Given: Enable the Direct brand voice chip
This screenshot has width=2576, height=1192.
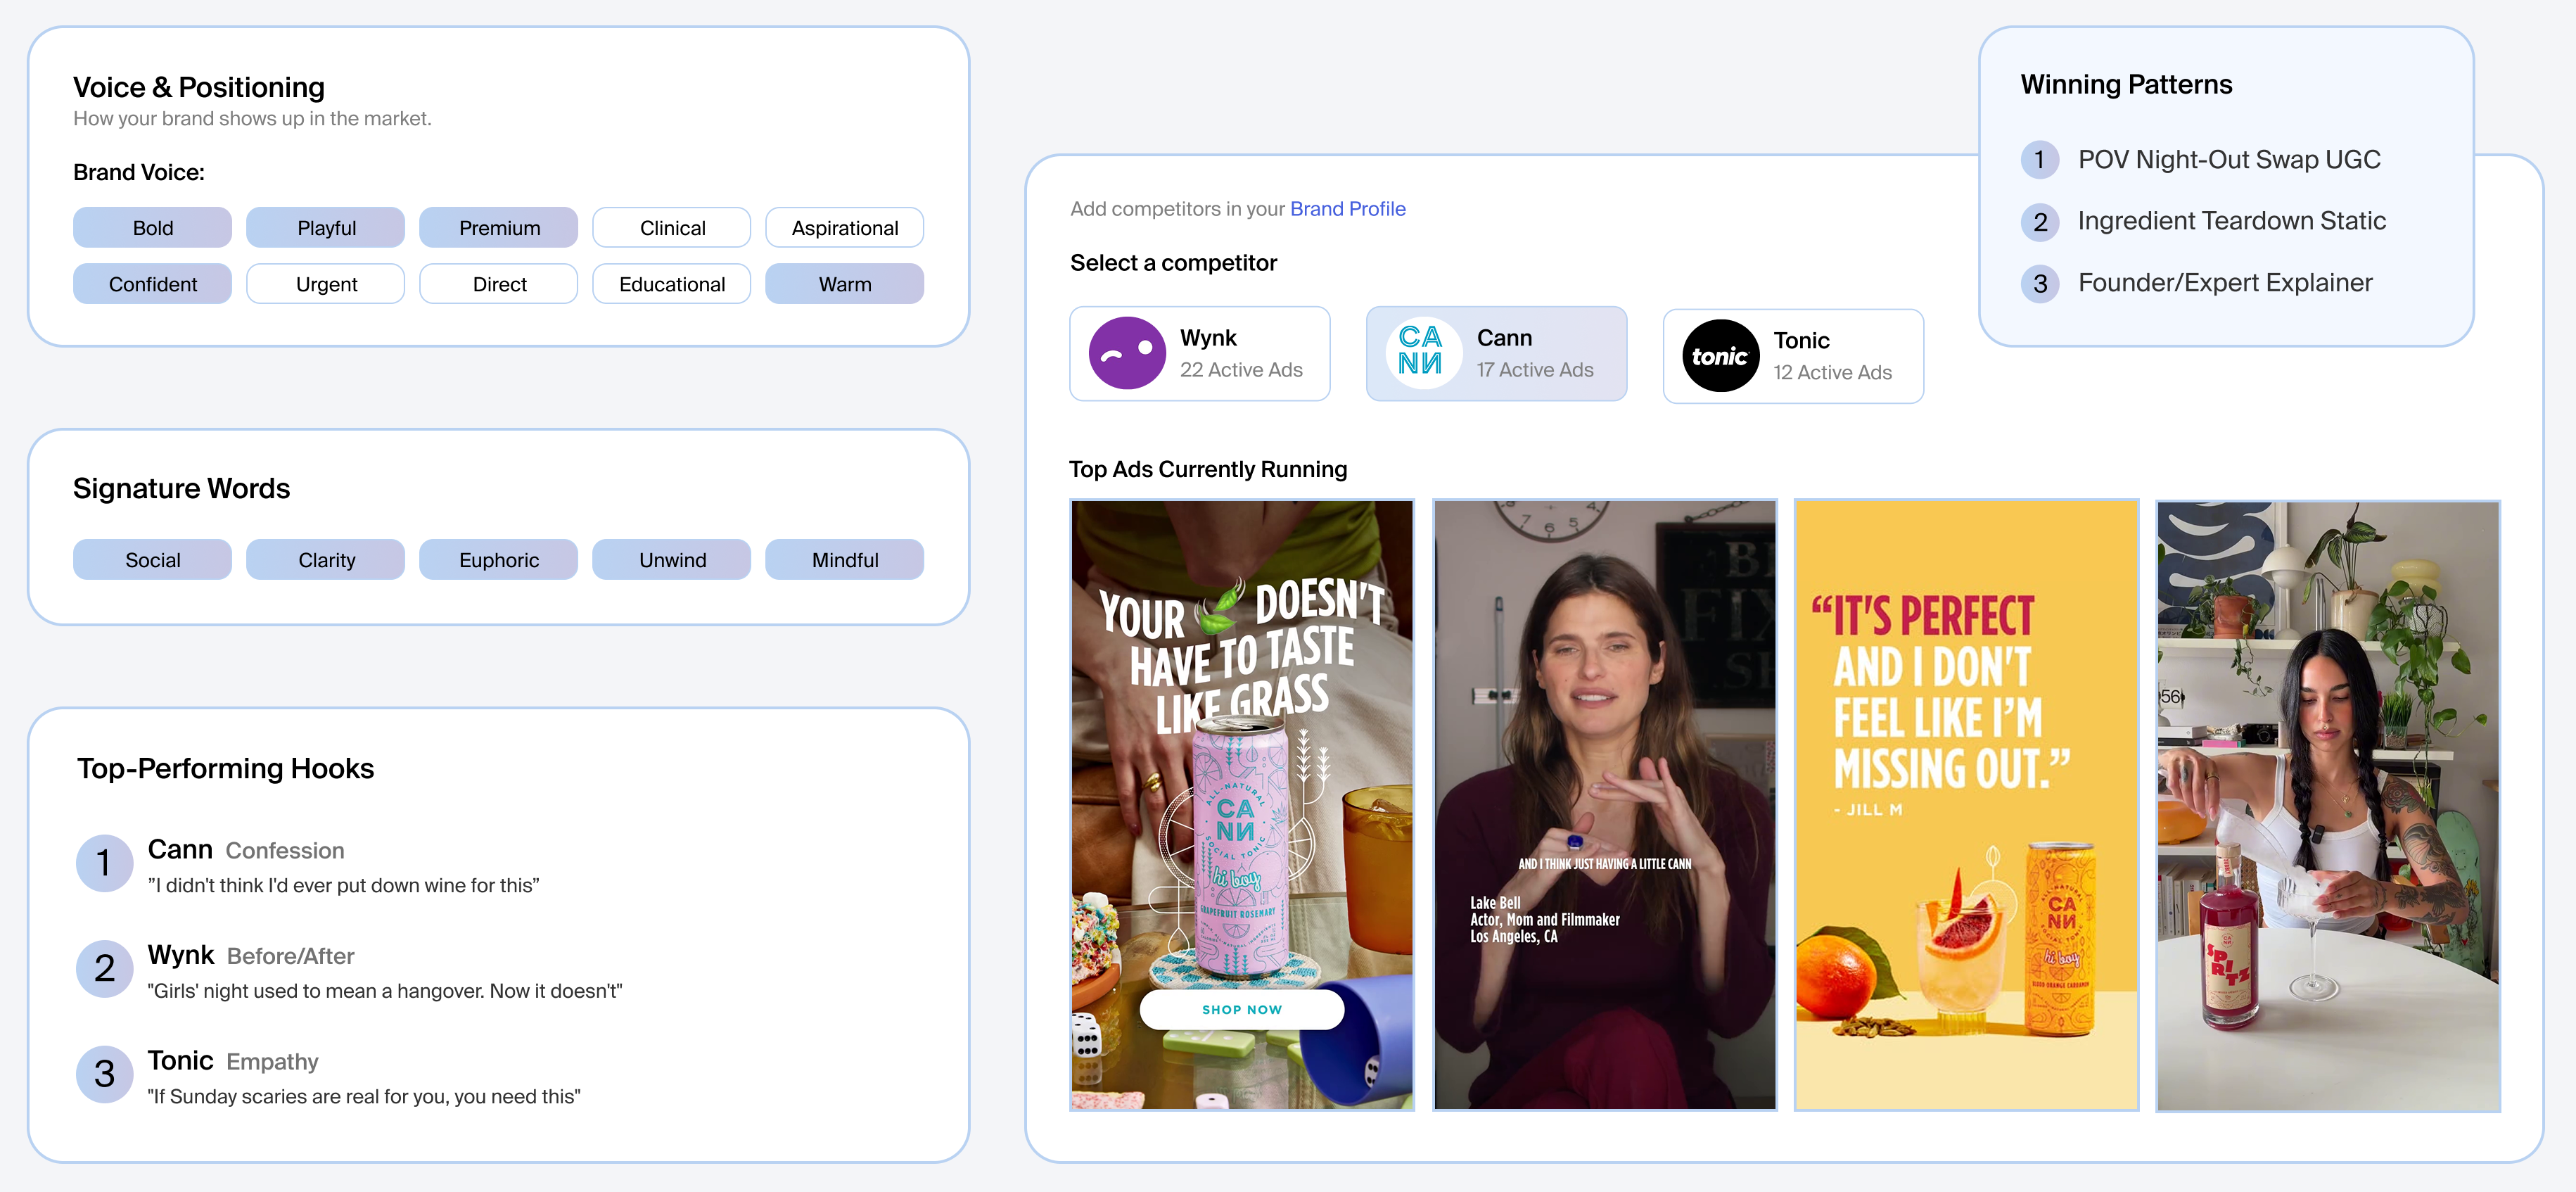Looking at the screenshot, I should coord(499,284).
